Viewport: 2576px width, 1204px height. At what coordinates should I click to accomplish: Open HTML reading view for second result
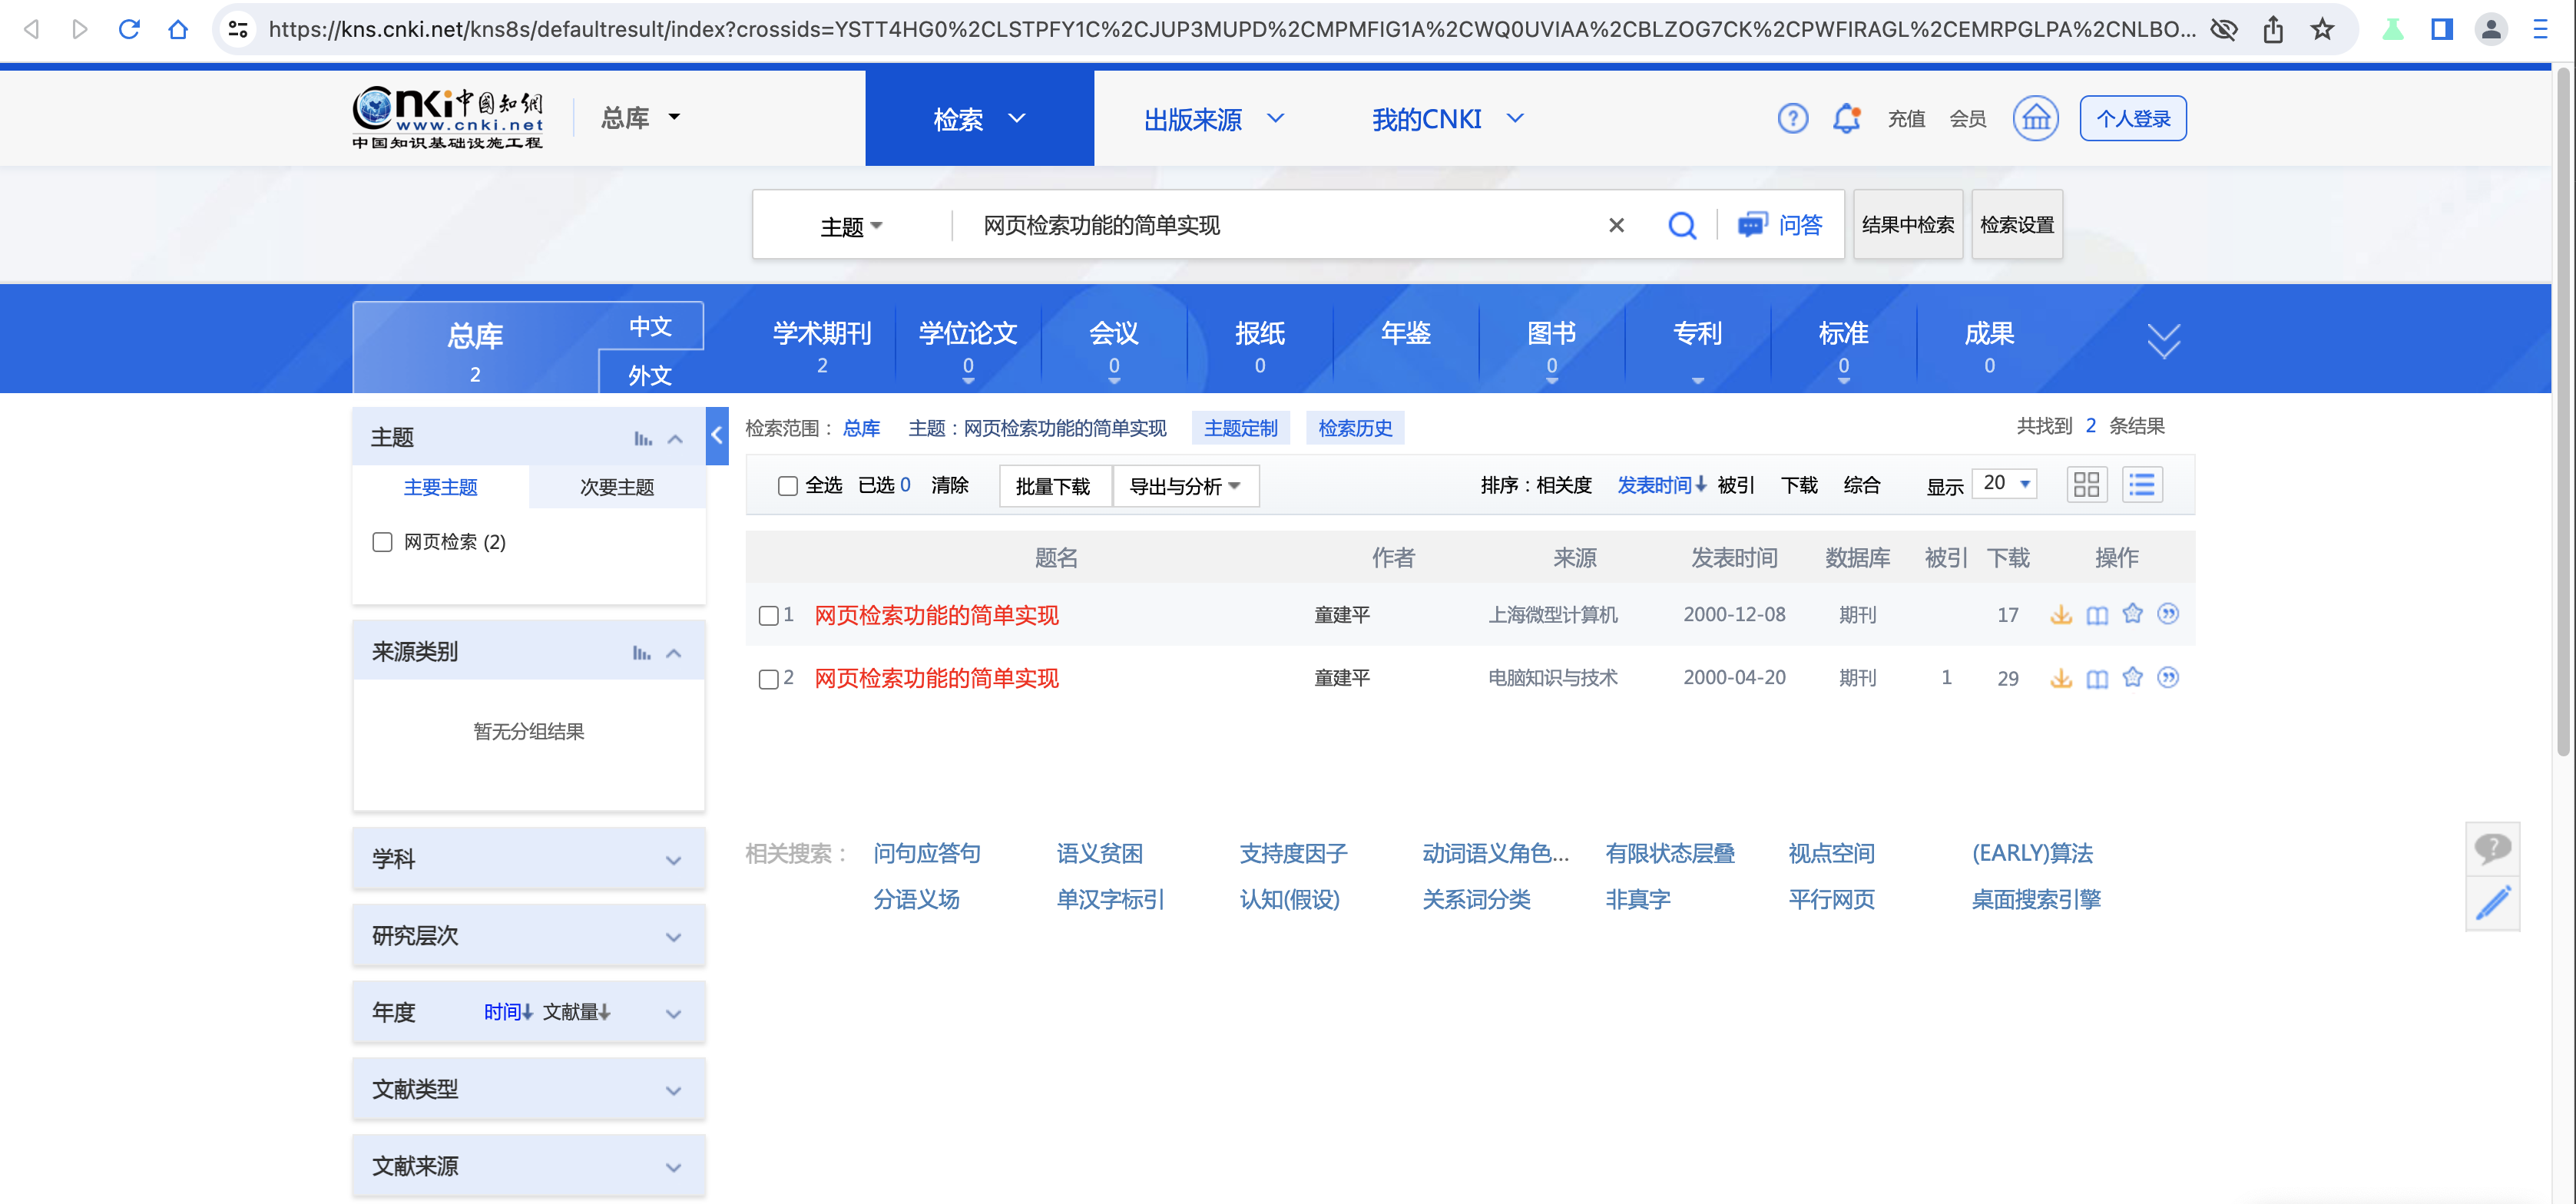coord(2097,678)
